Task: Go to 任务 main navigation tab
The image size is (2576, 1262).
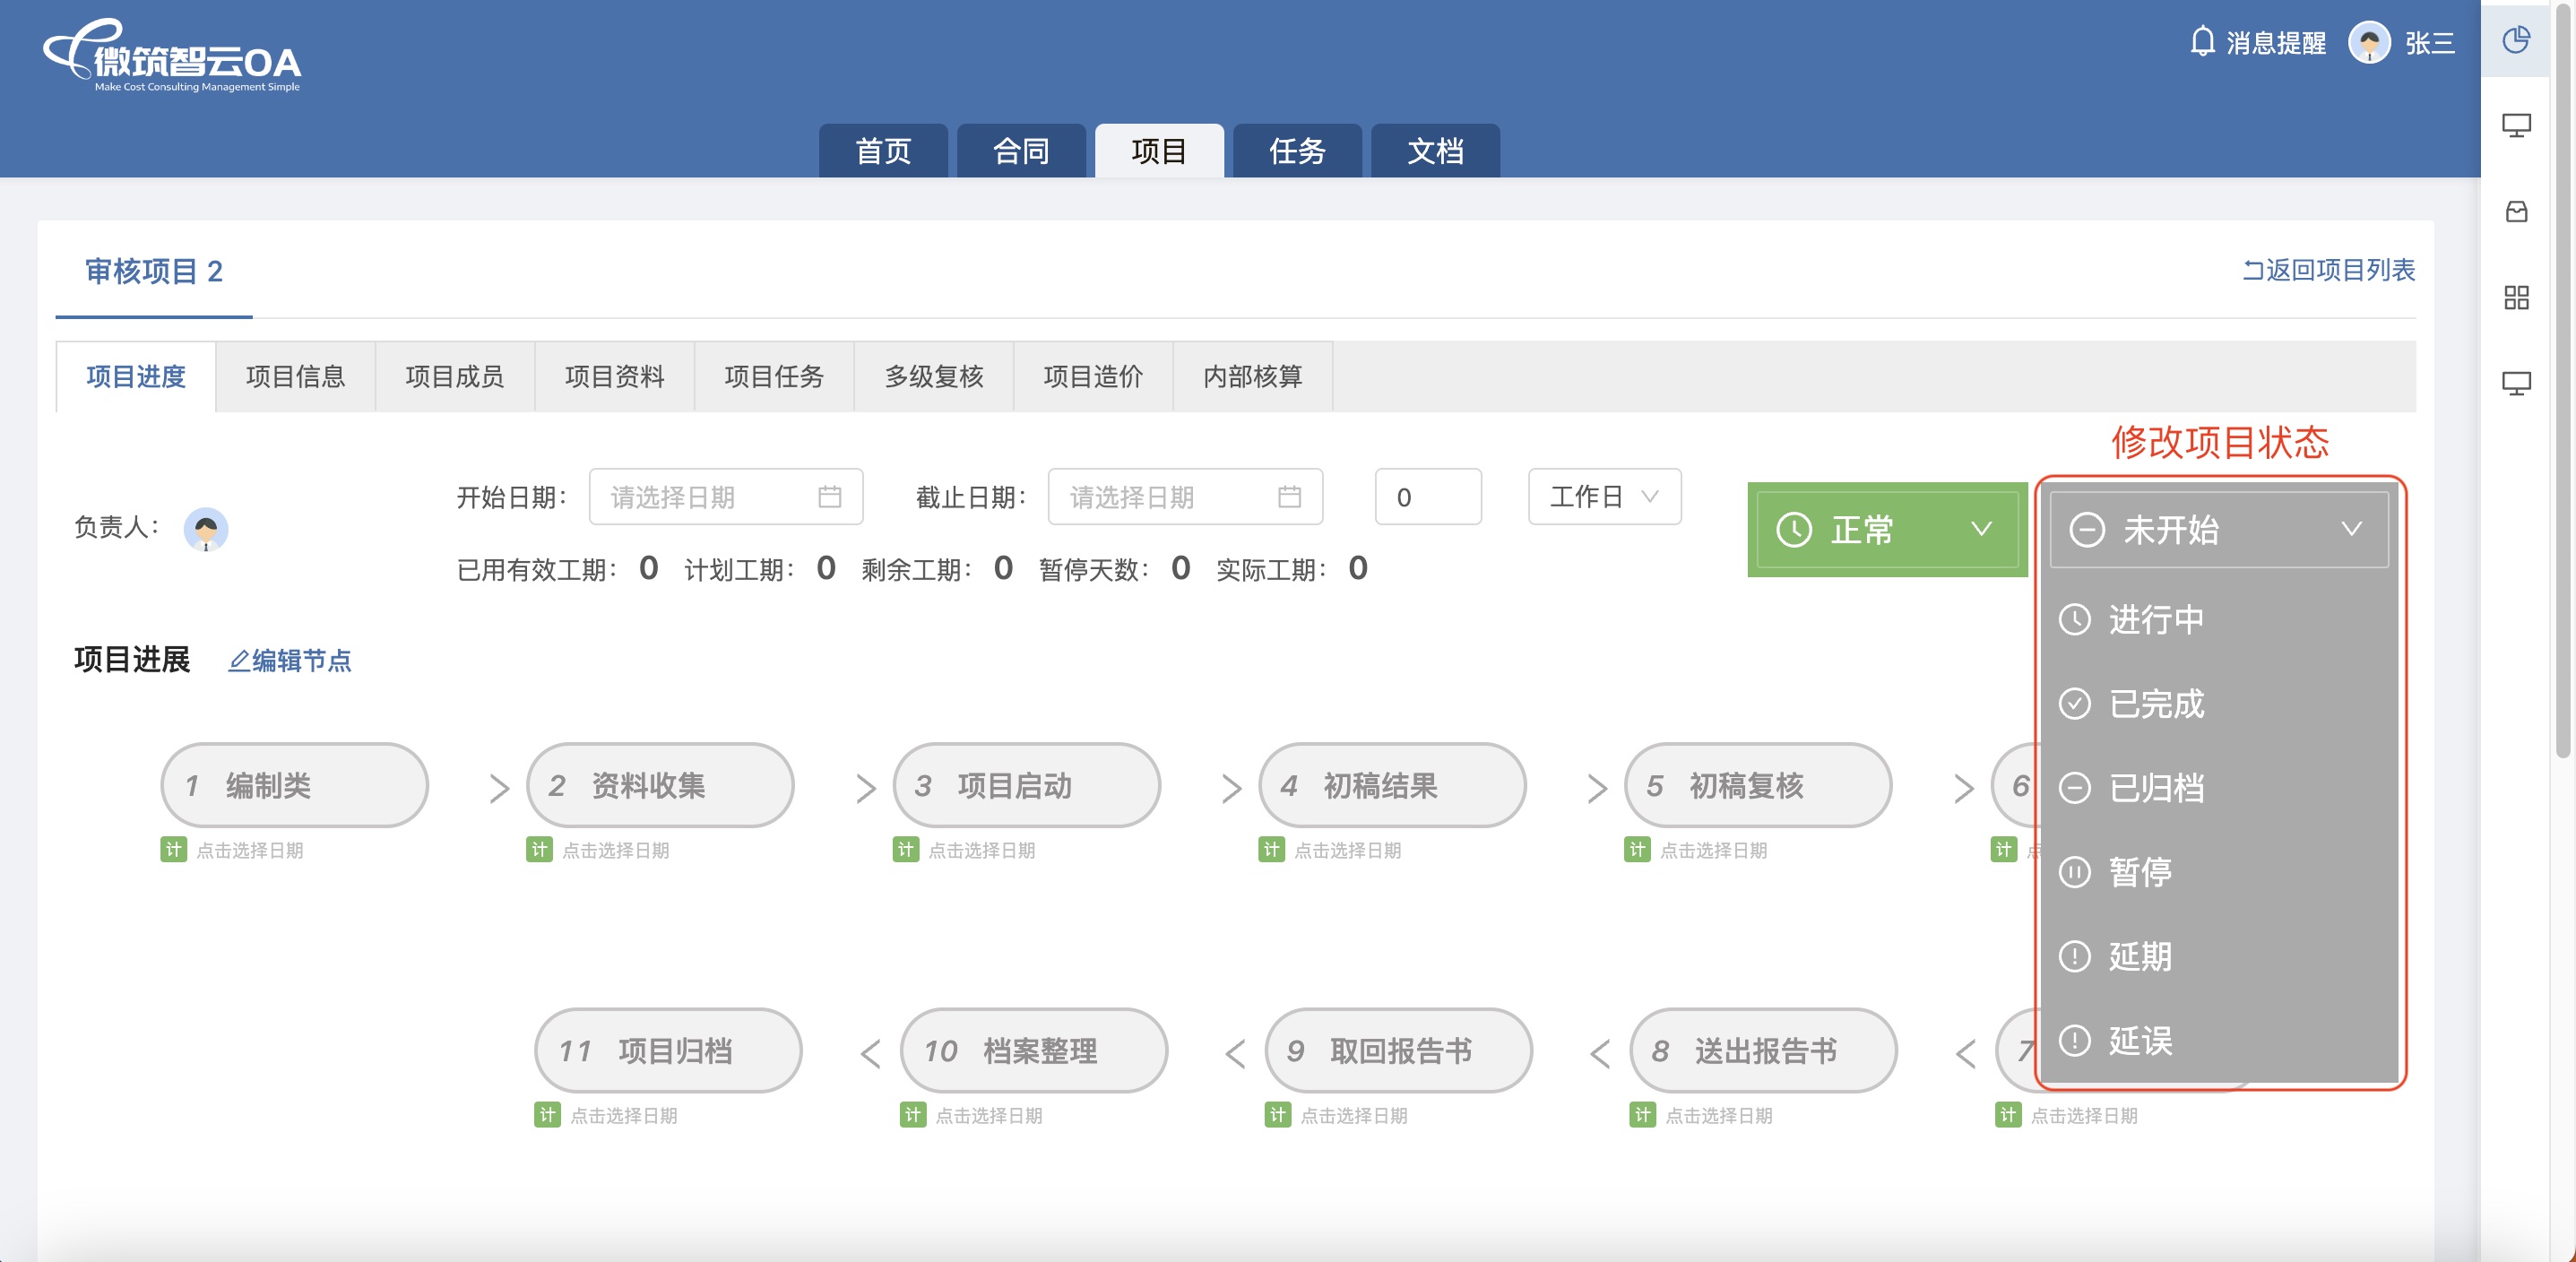Action: coord(1297,152)
